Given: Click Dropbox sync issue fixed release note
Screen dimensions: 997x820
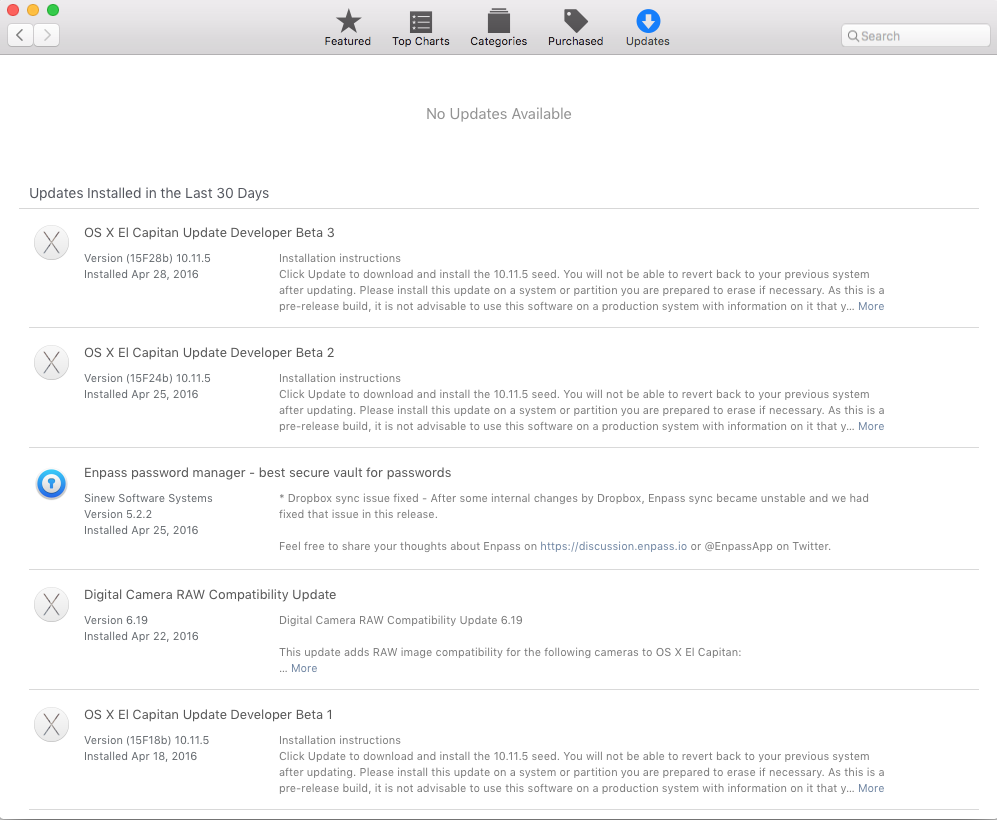Looking at the screenshot, I should tap(574, 507).
